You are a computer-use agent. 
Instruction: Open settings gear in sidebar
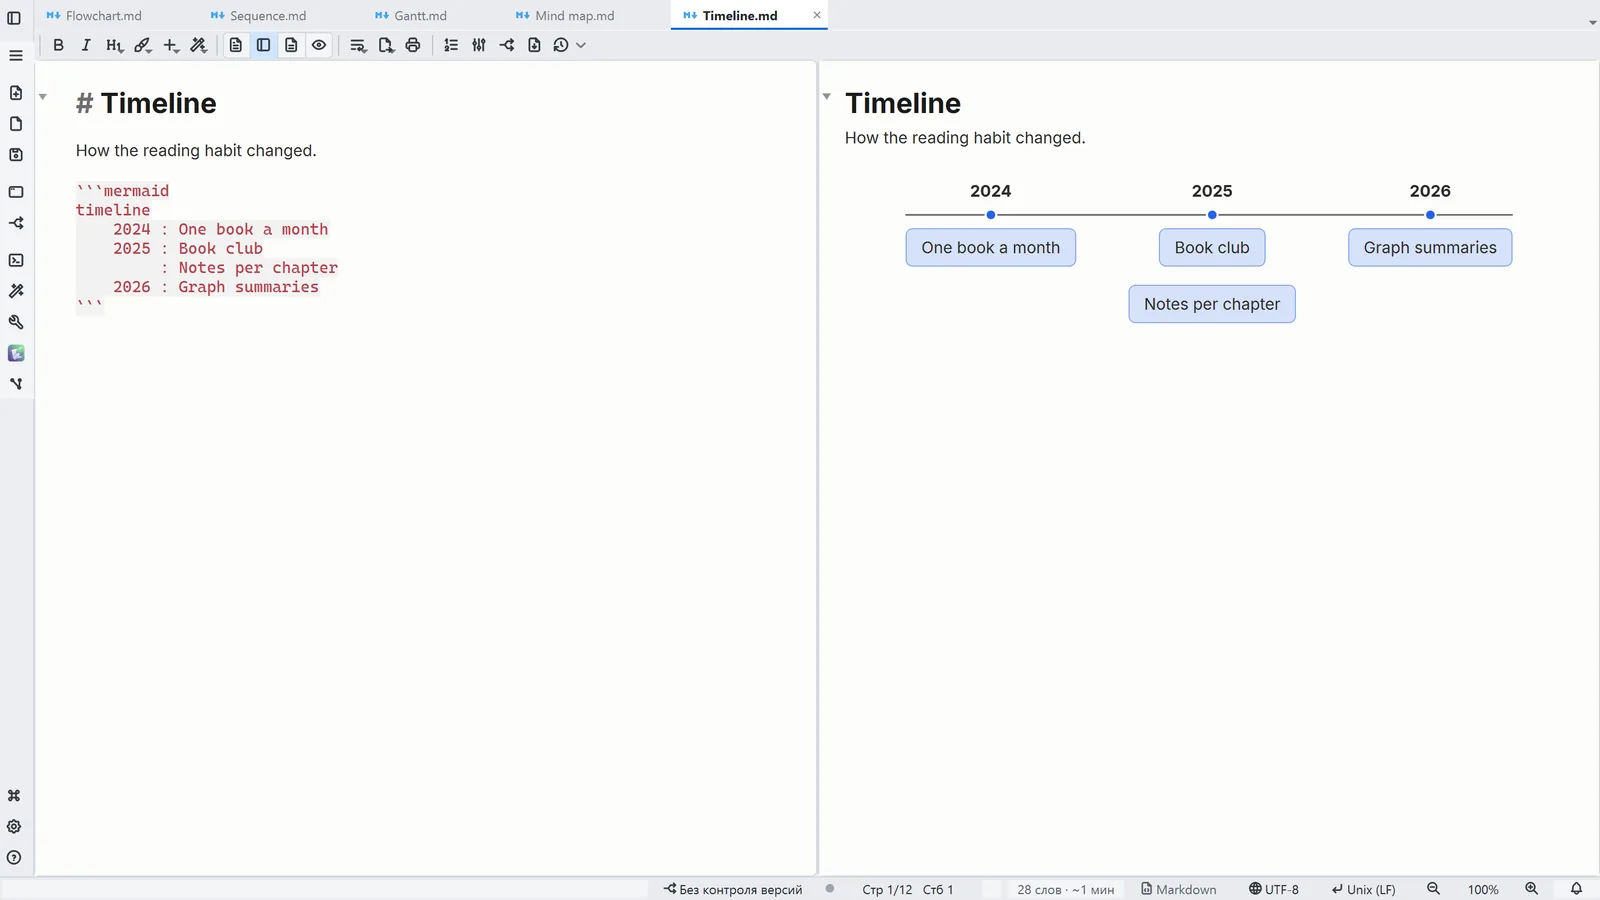click(14, 827)
